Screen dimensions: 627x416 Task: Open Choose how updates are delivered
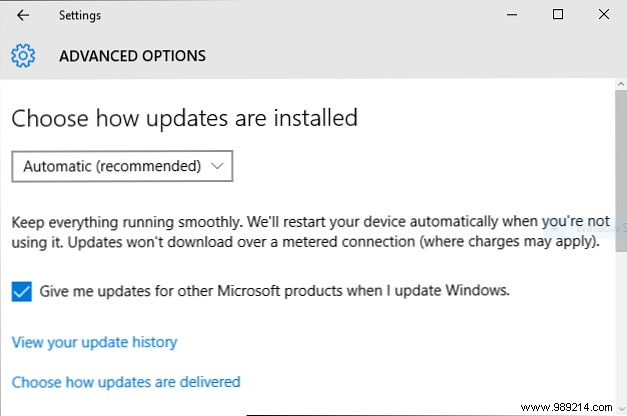[x=126, y=381]
